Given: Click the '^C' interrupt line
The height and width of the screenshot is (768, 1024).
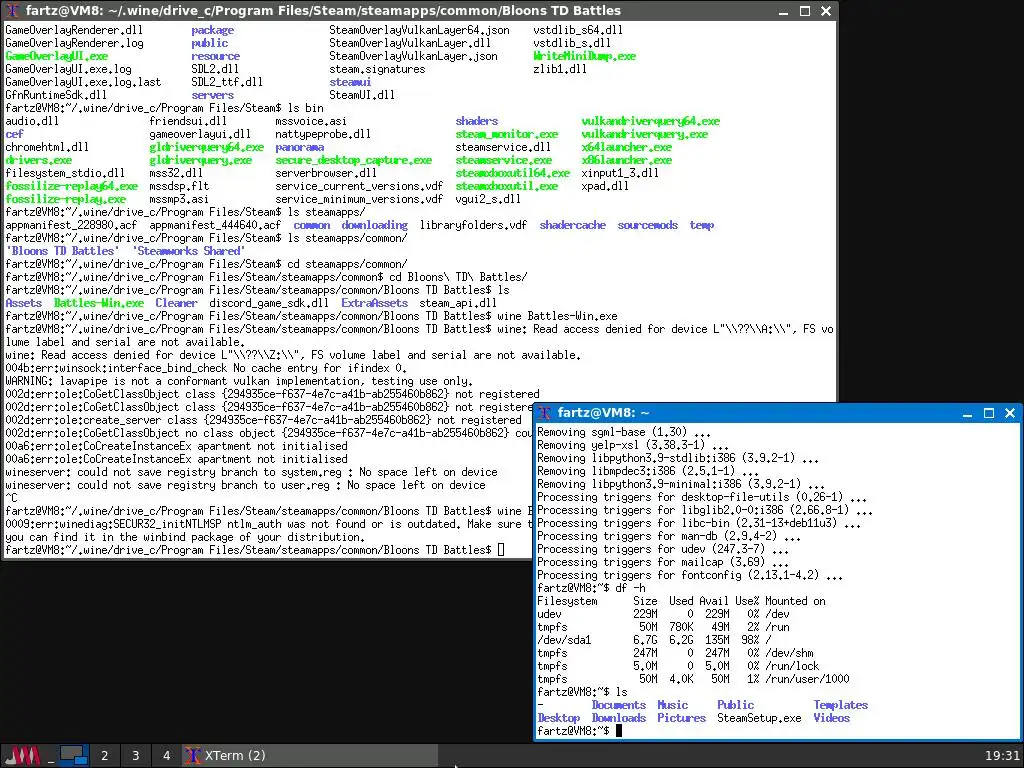Looking at the screenshot, I should [11, 498].
